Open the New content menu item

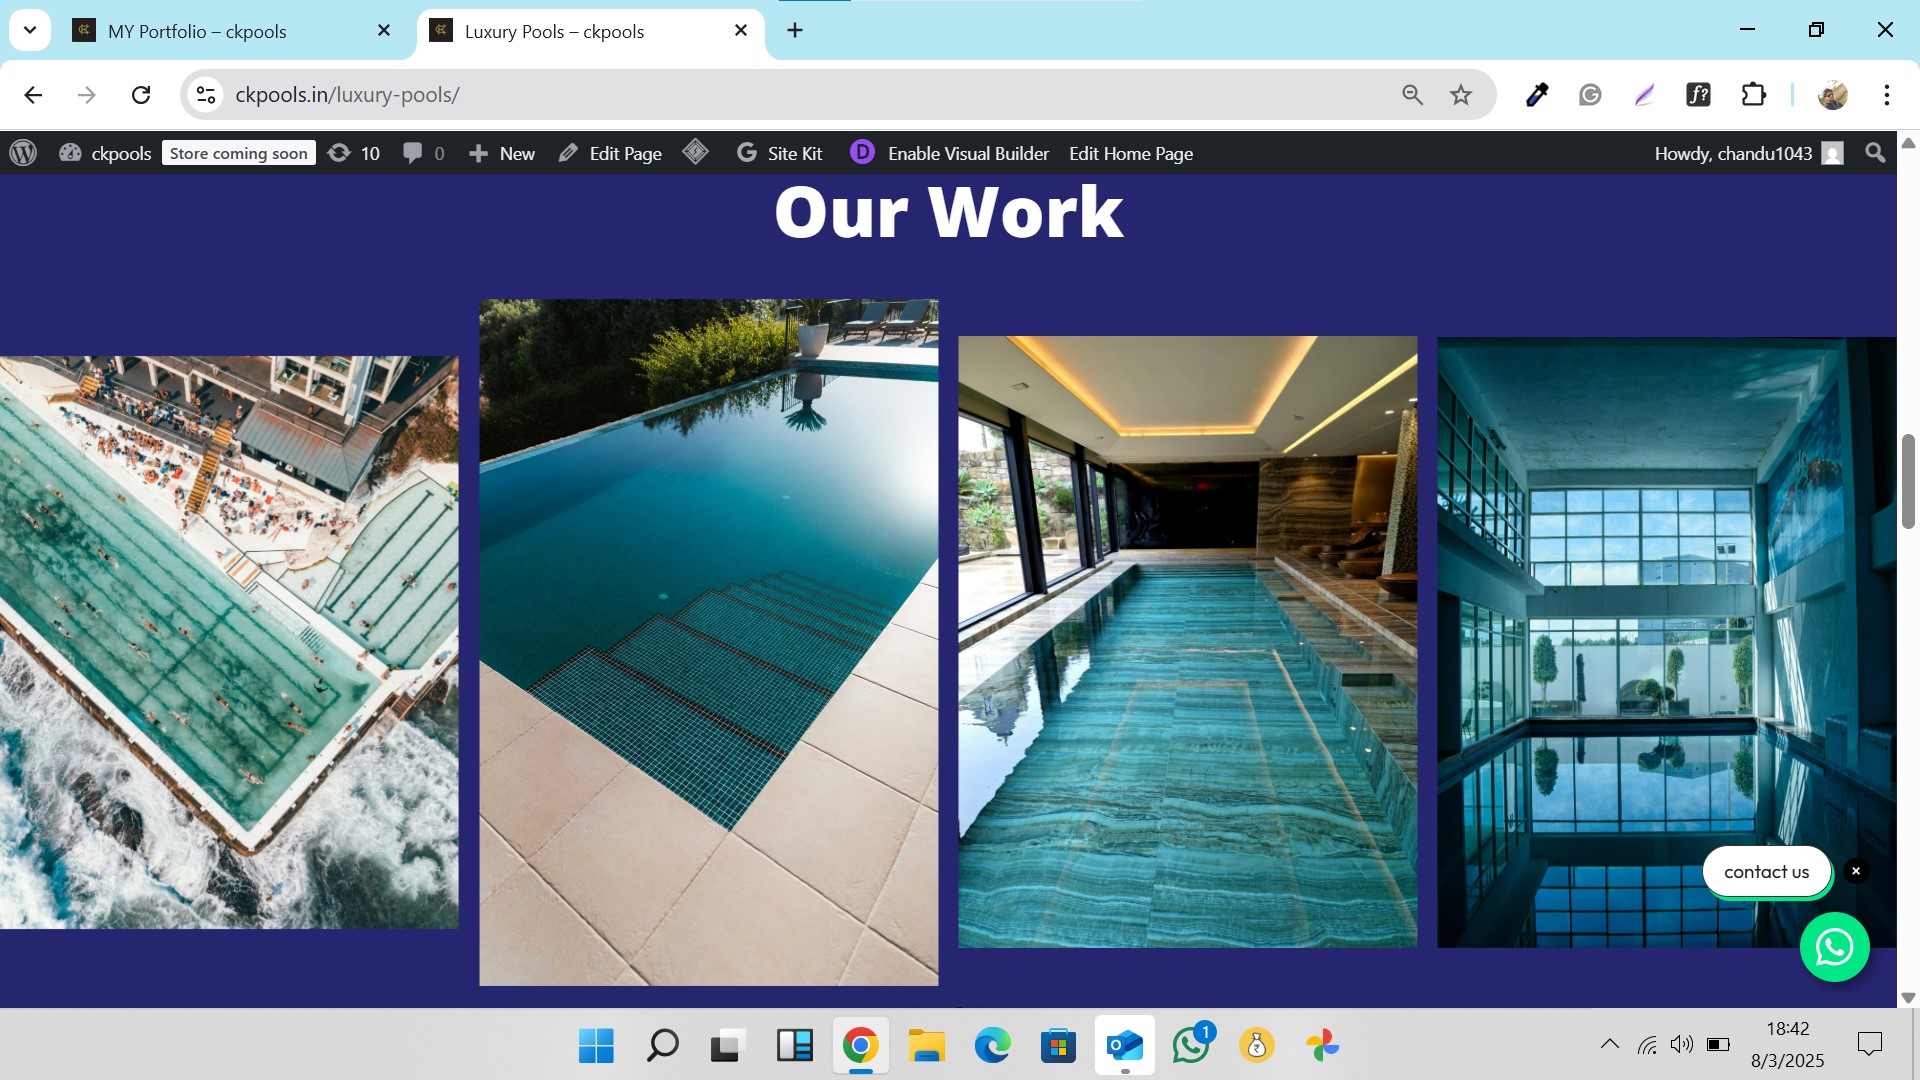pos(503,153)
